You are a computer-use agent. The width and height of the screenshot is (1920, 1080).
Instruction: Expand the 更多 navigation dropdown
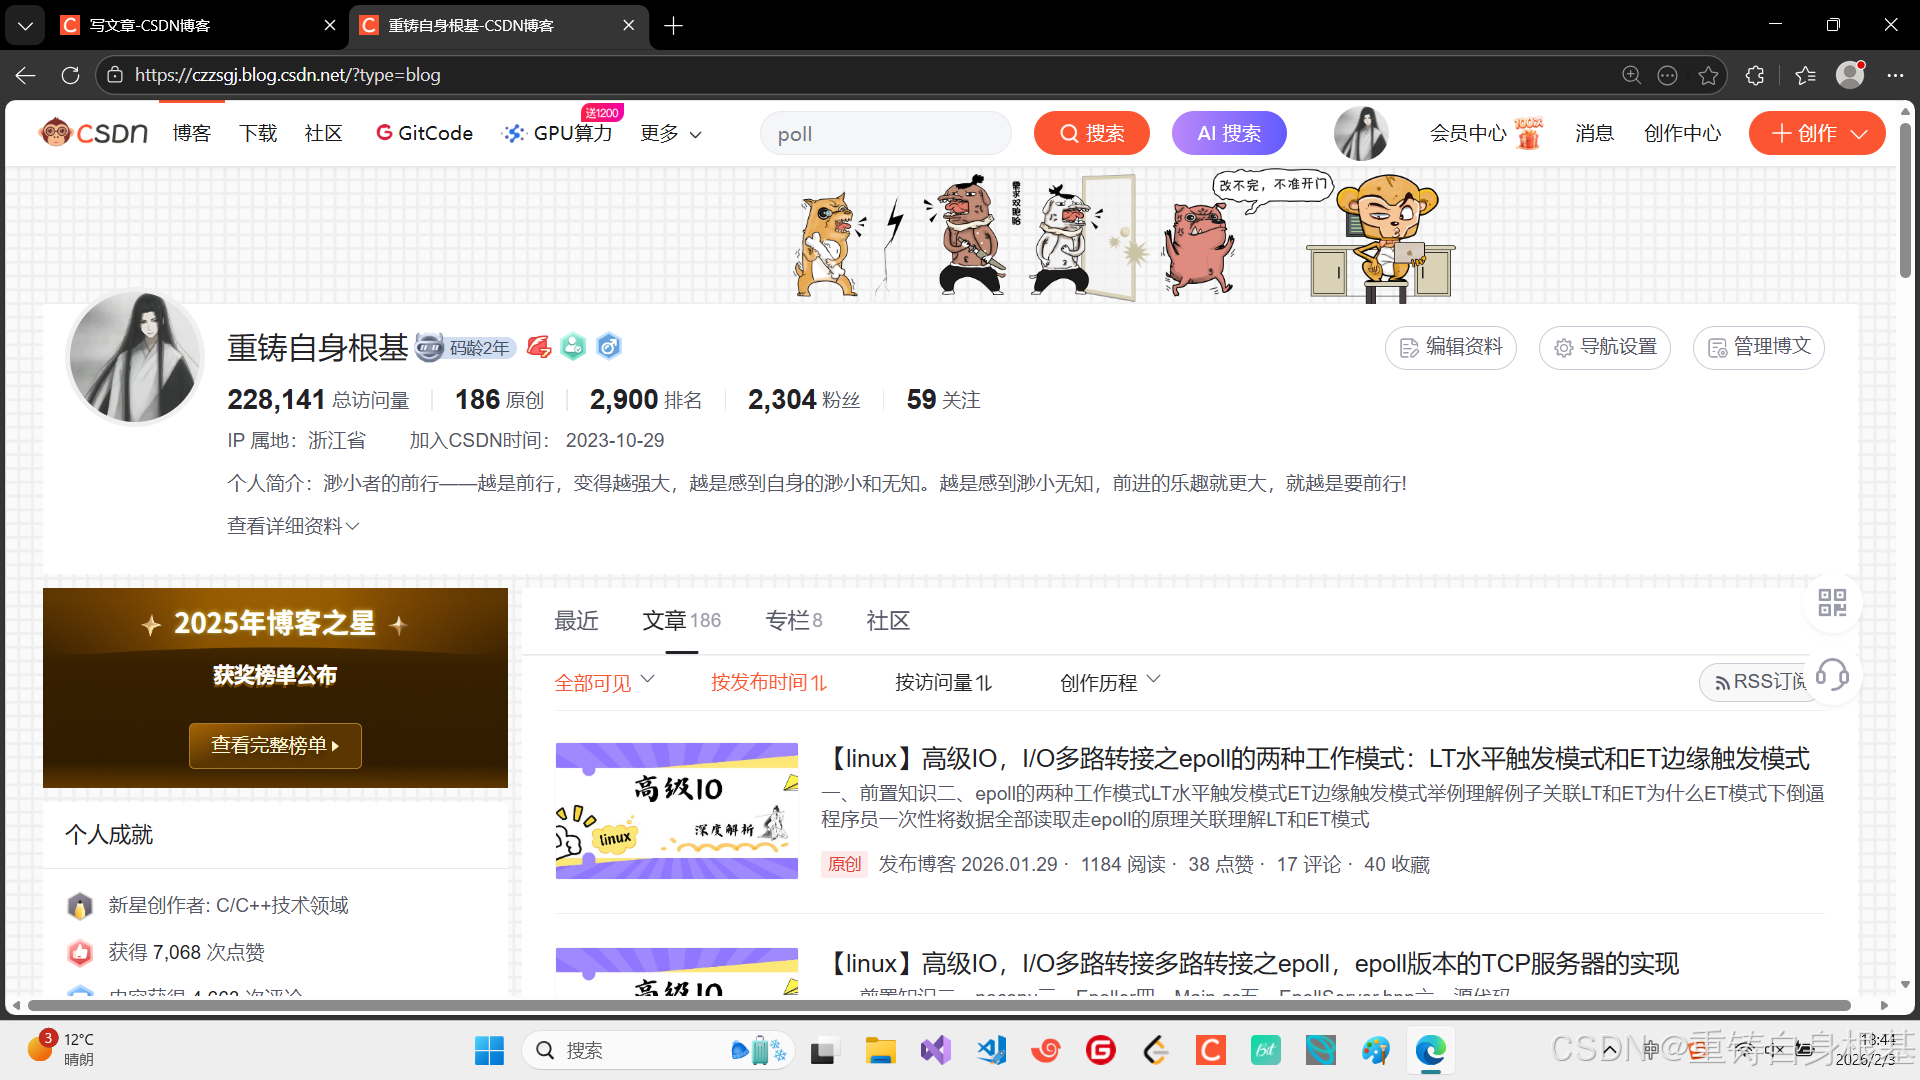click(669, 133)
